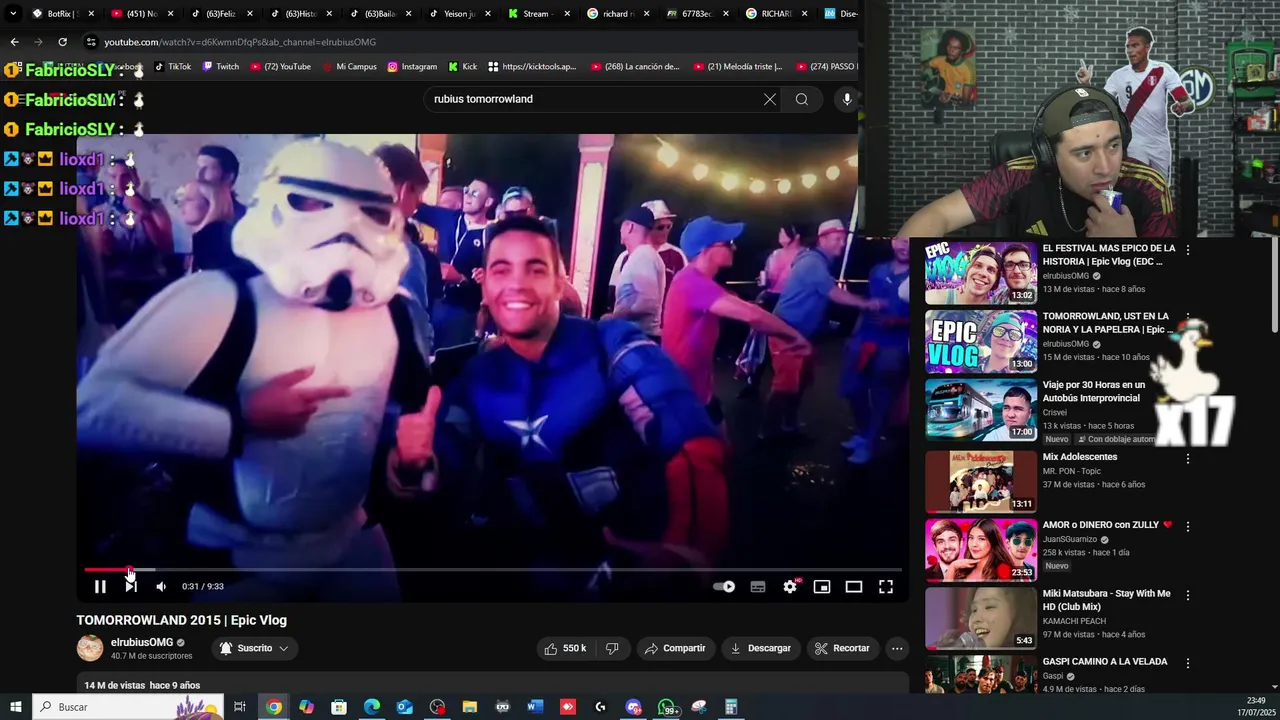Dislike the video
The width and height of the screenshot is (1280, 720).
click(612, 648)
